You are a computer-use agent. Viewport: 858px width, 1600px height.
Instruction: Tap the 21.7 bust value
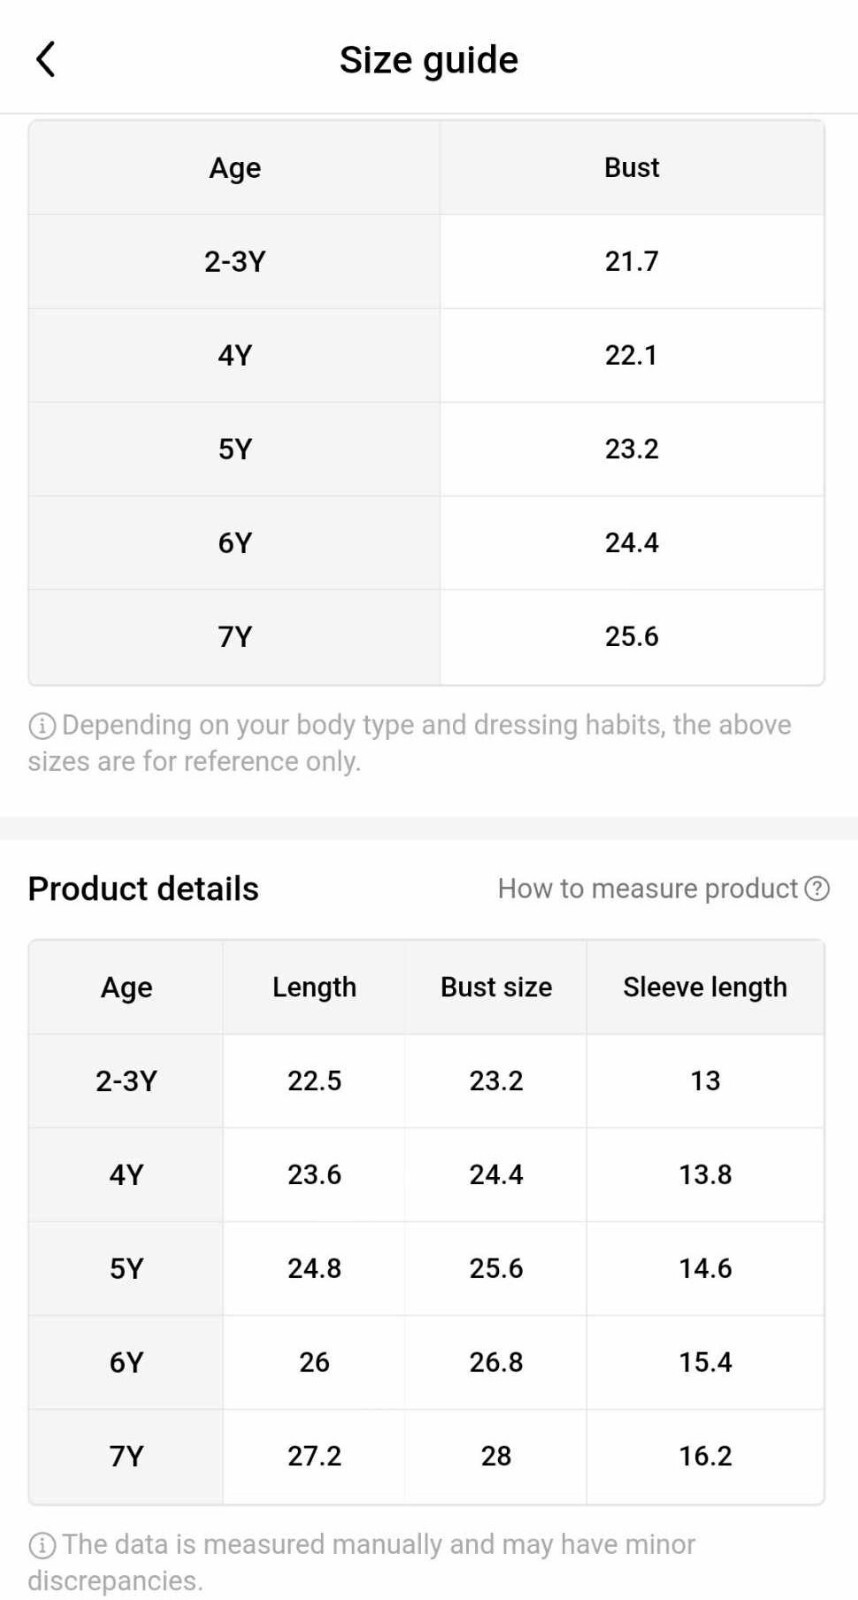point(631,261)
